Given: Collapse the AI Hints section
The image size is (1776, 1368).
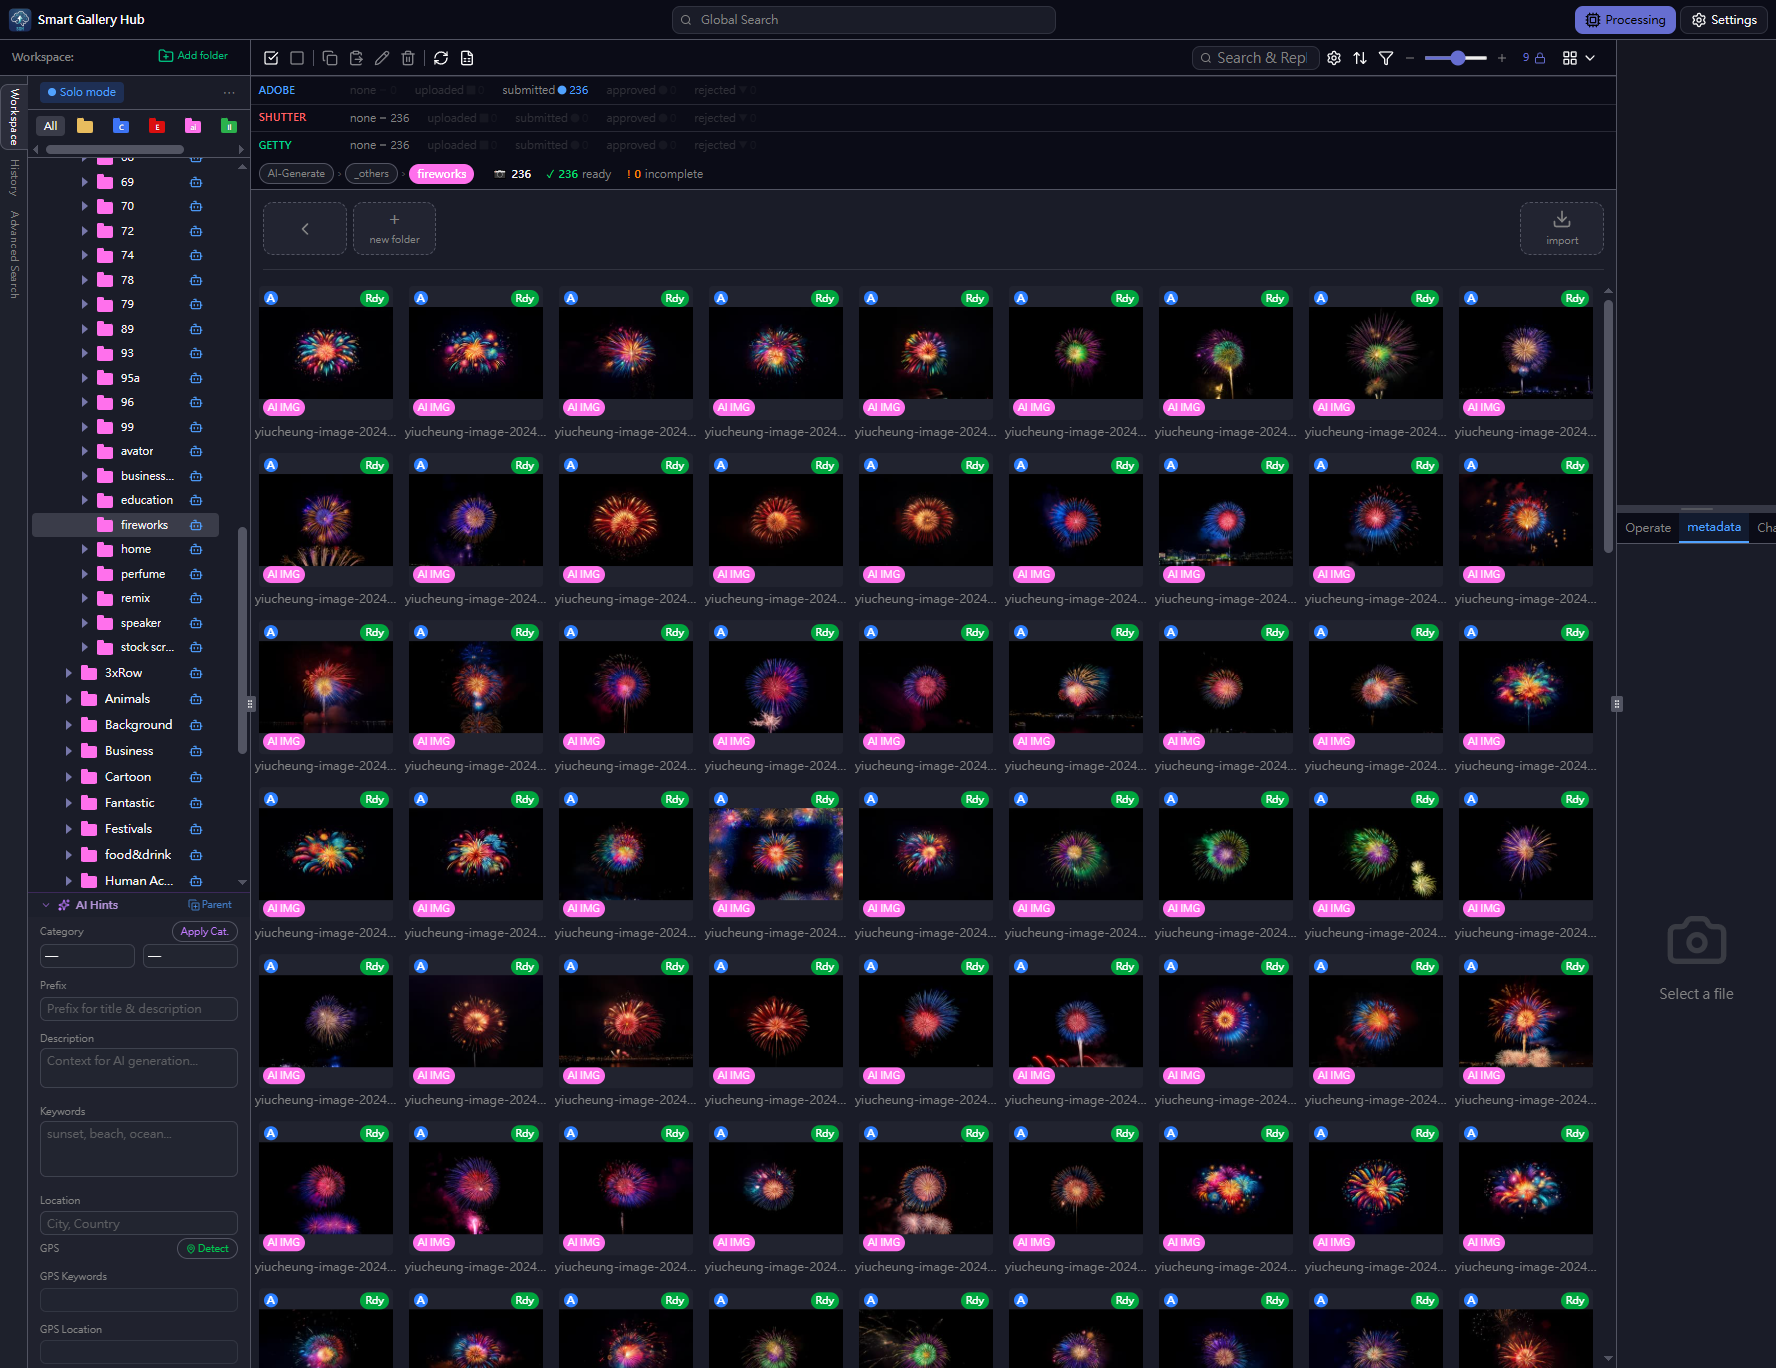Looking at the screenshot, I should click(46, 905).
